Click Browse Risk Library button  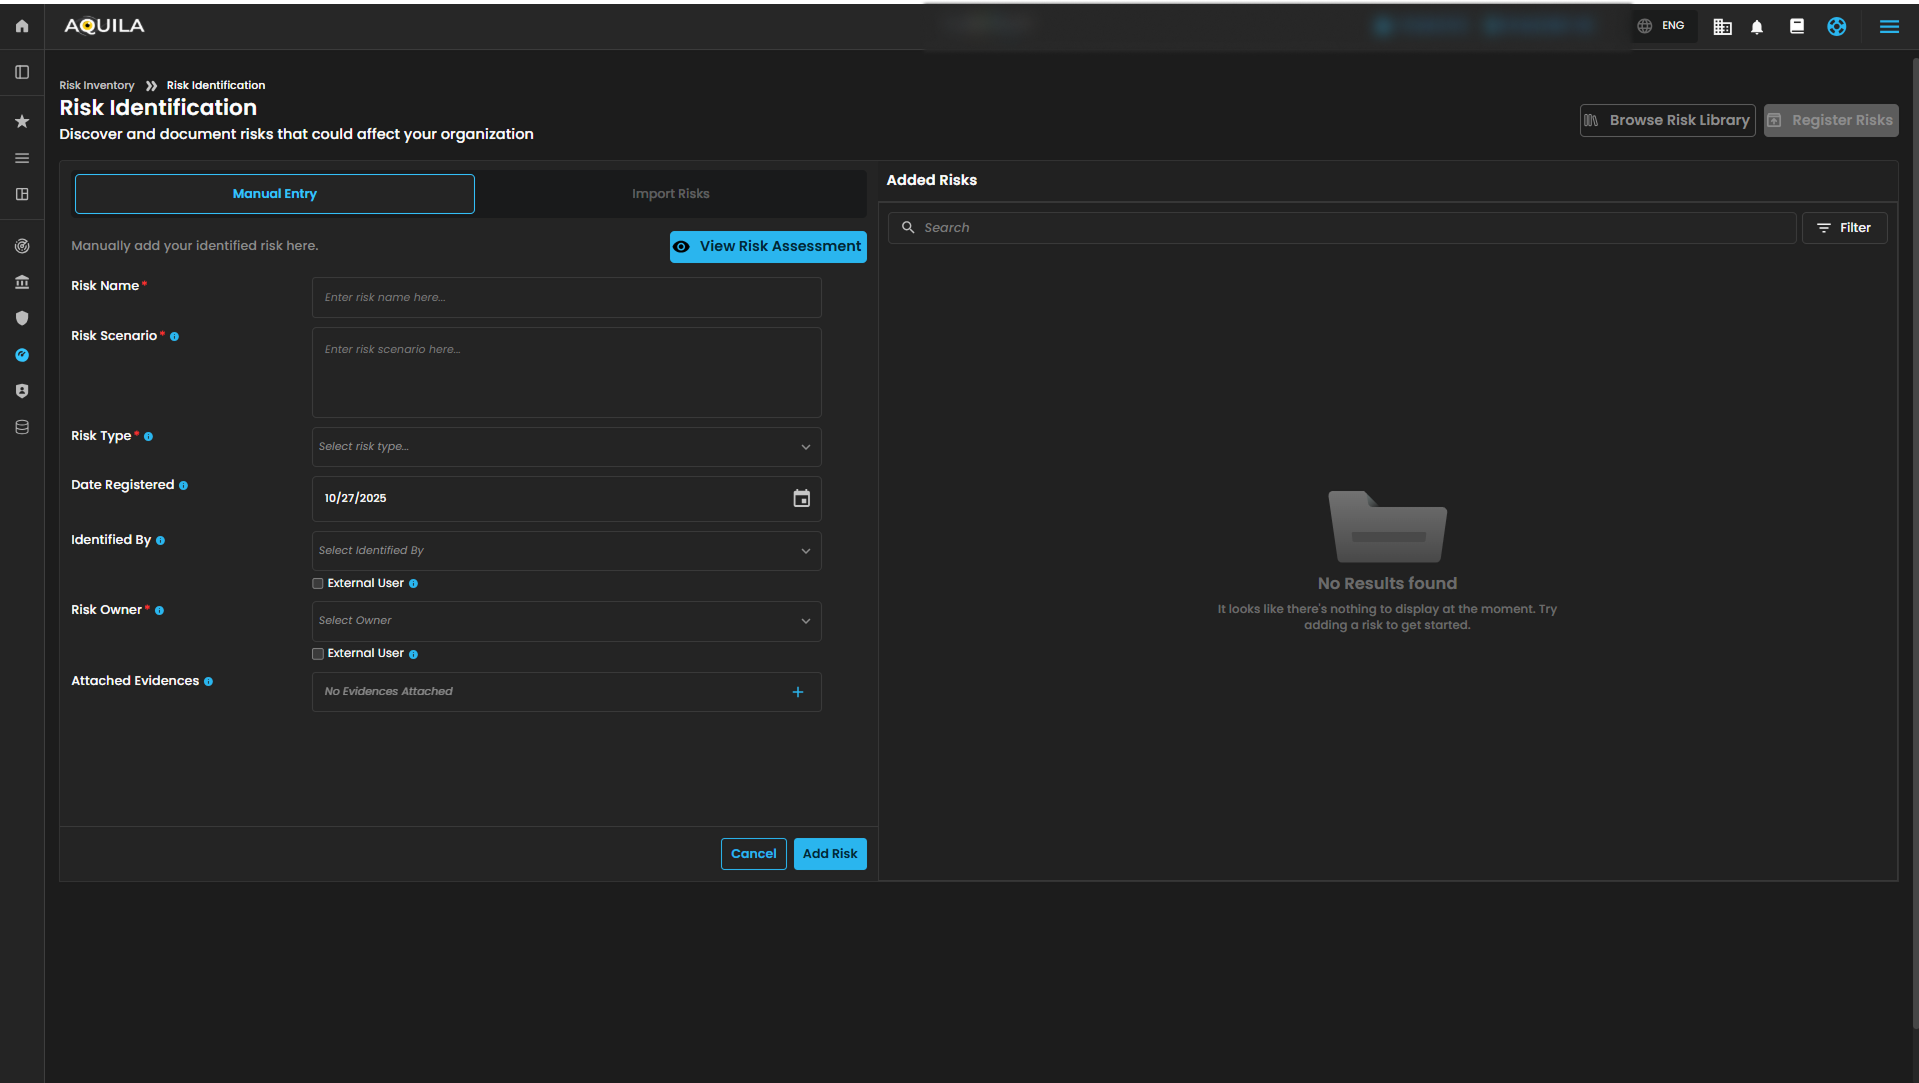pyautogui.click(x=1667, y=120)
